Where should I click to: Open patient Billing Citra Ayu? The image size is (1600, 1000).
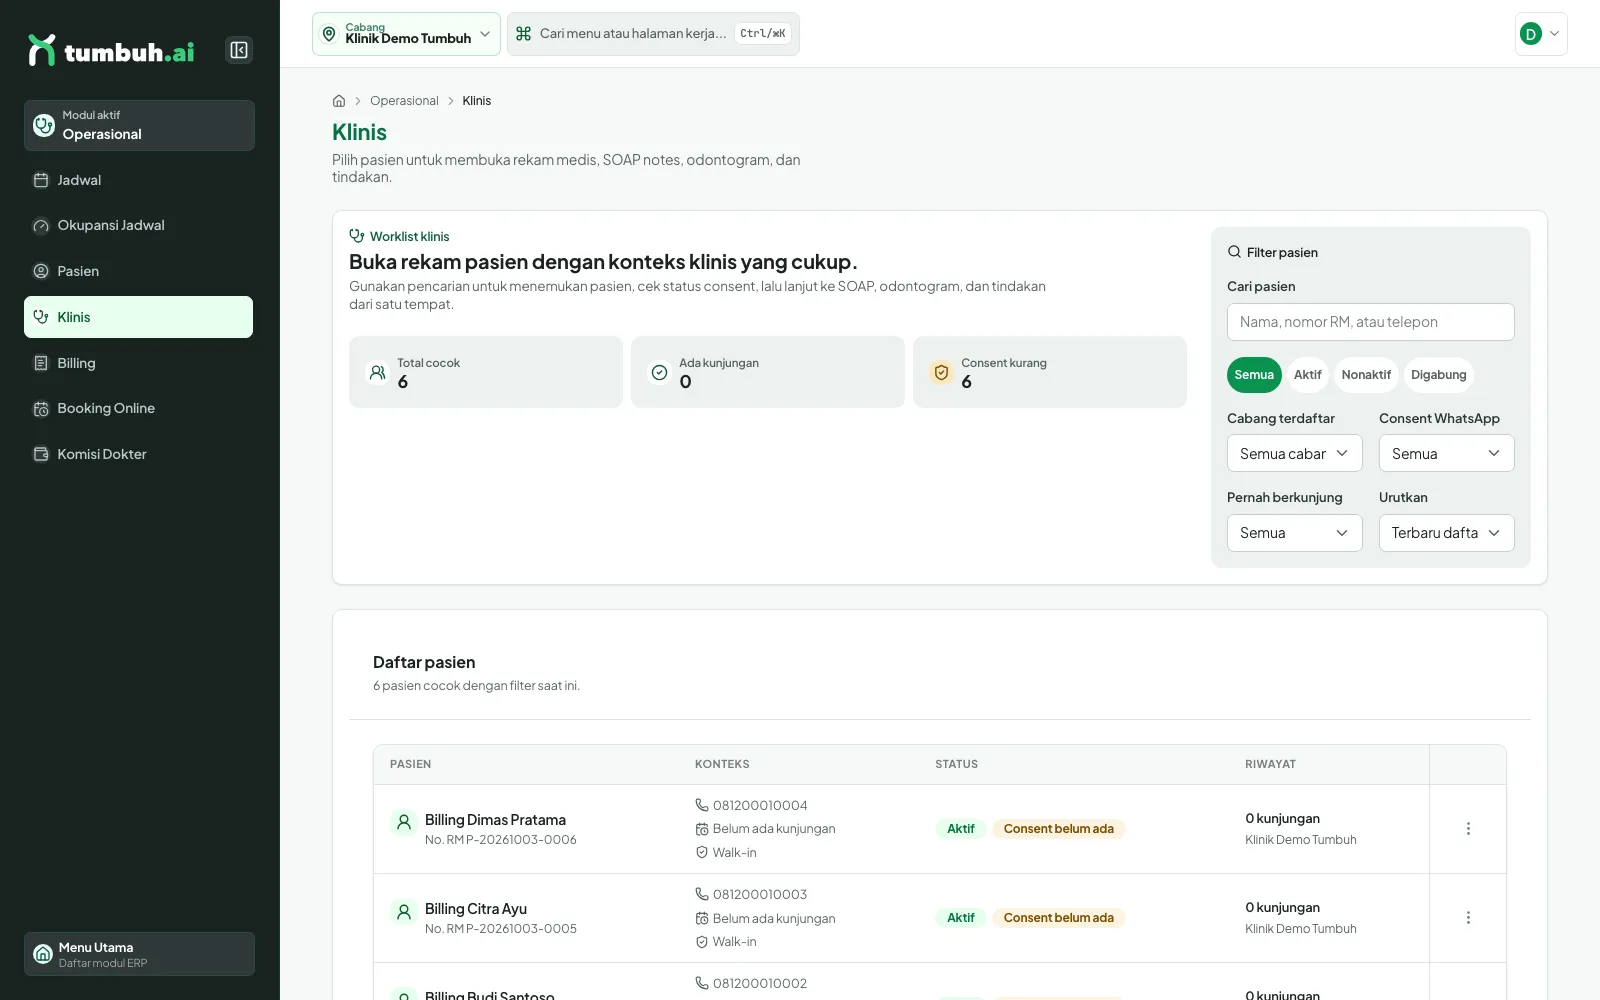coord(476,909)
